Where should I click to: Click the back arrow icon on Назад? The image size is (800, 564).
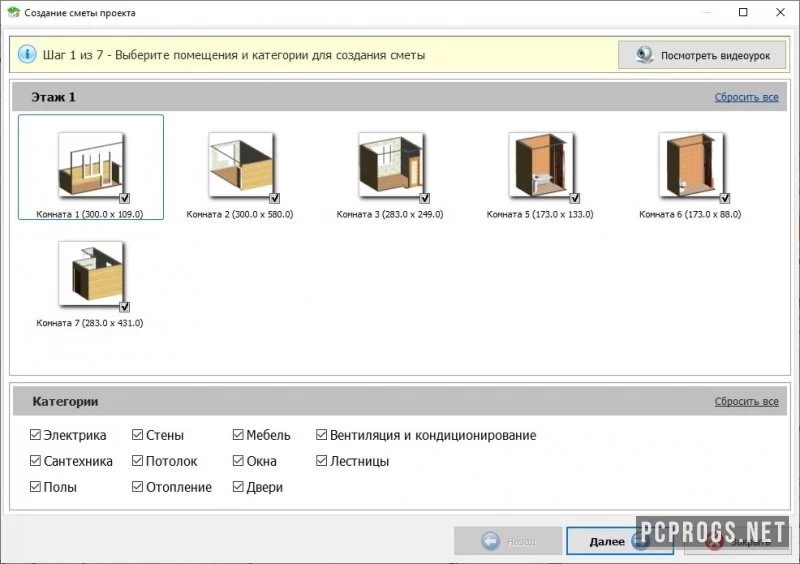pos(491,541)
